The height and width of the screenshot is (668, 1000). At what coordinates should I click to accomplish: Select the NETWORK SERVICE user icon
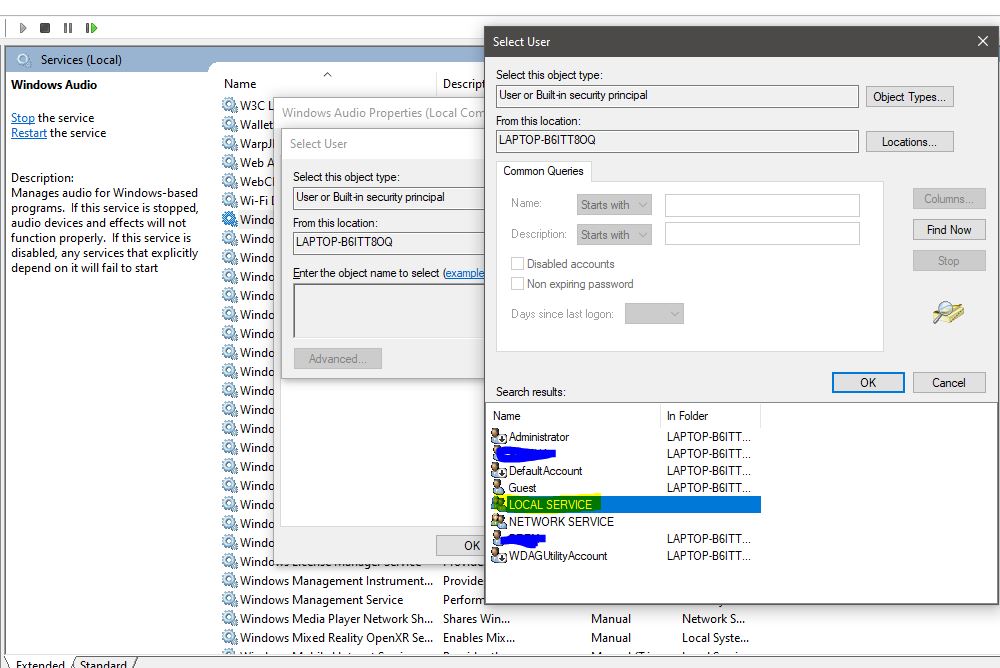point(497,521)
